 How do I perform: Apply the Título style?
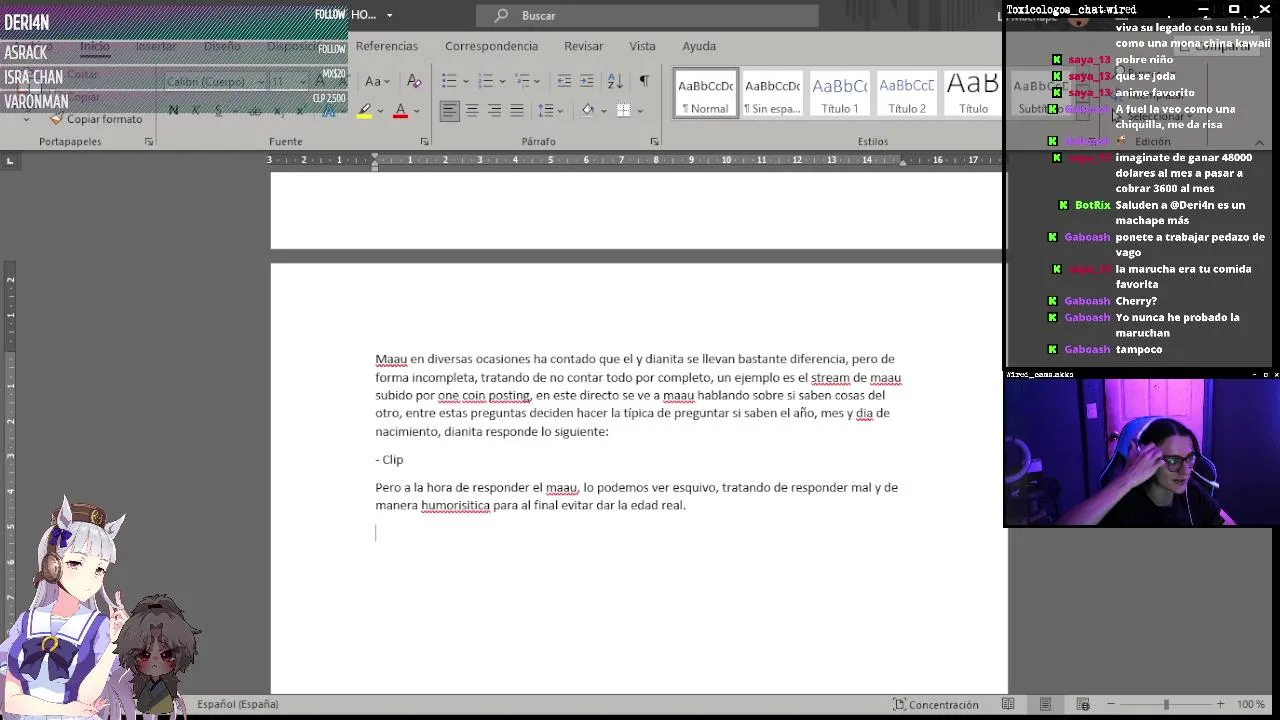coord(973,93)
